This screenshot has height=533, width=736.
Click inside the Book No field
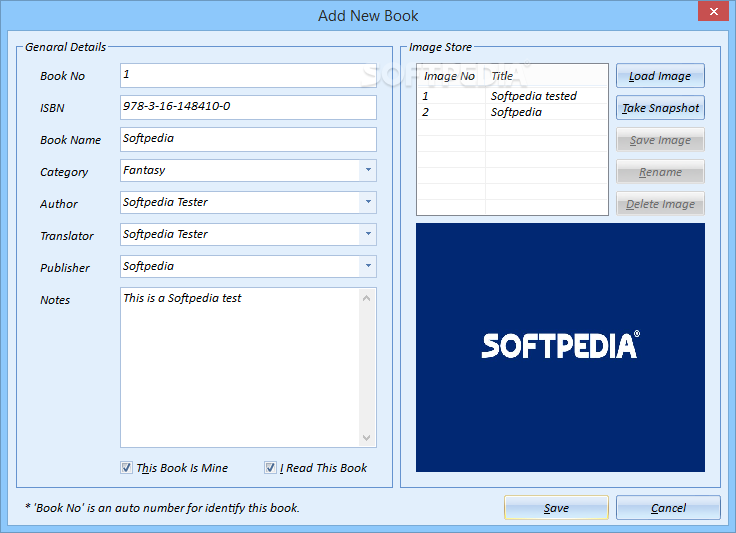click(x=248, y=75)
